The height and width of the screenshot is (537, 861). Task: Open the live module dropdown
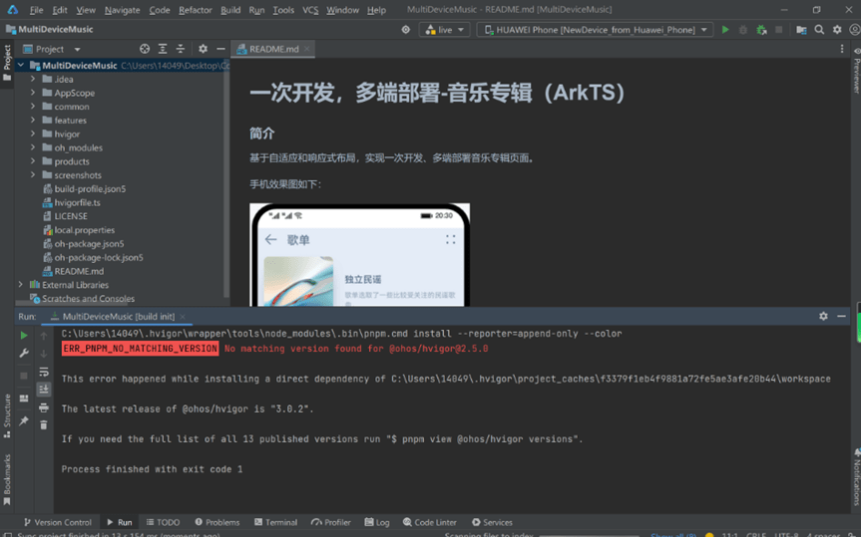point(444,30)
